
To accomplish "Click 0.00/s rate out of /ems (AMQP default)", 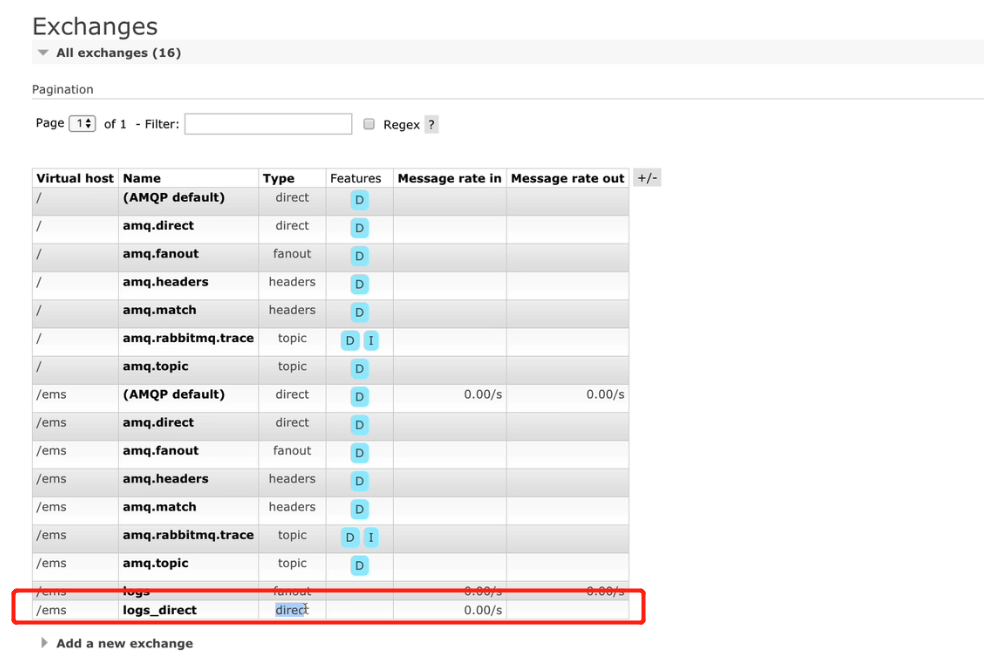I will 605,395.
